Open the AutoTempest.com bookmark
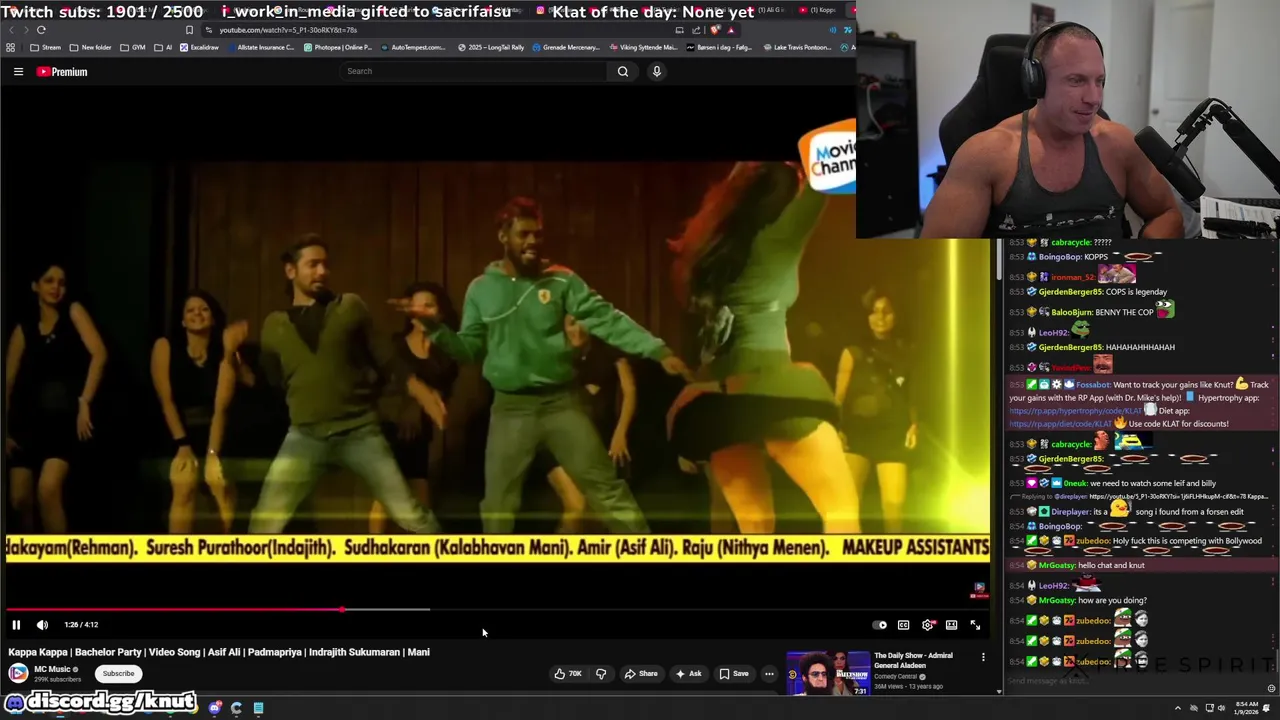 click(x=414, y=47)
